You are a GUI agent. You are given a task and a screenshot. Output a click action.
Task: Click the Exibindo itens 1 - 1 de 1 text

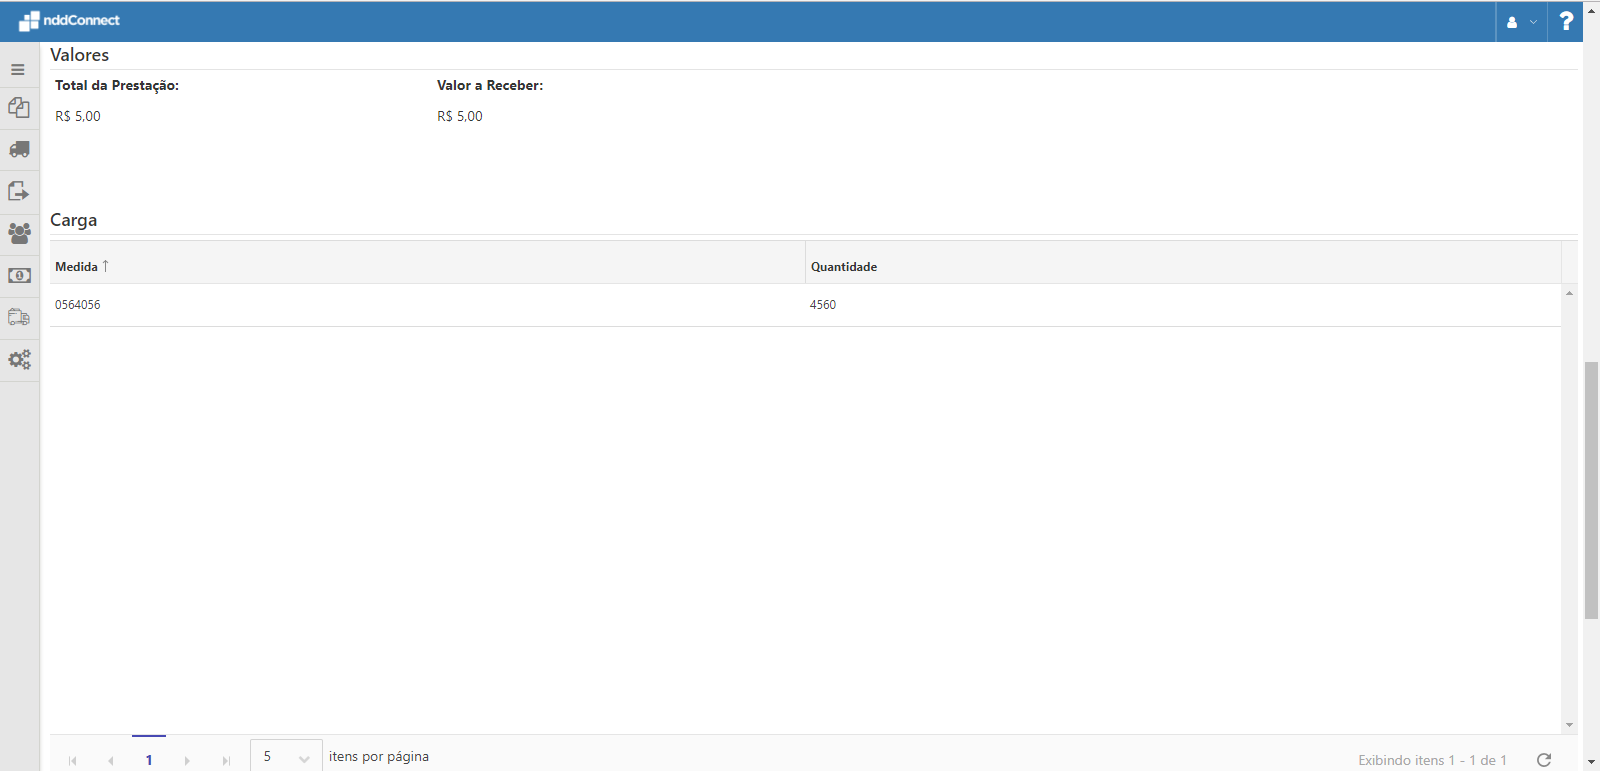pyautogui.click(x=1432, y=760)
